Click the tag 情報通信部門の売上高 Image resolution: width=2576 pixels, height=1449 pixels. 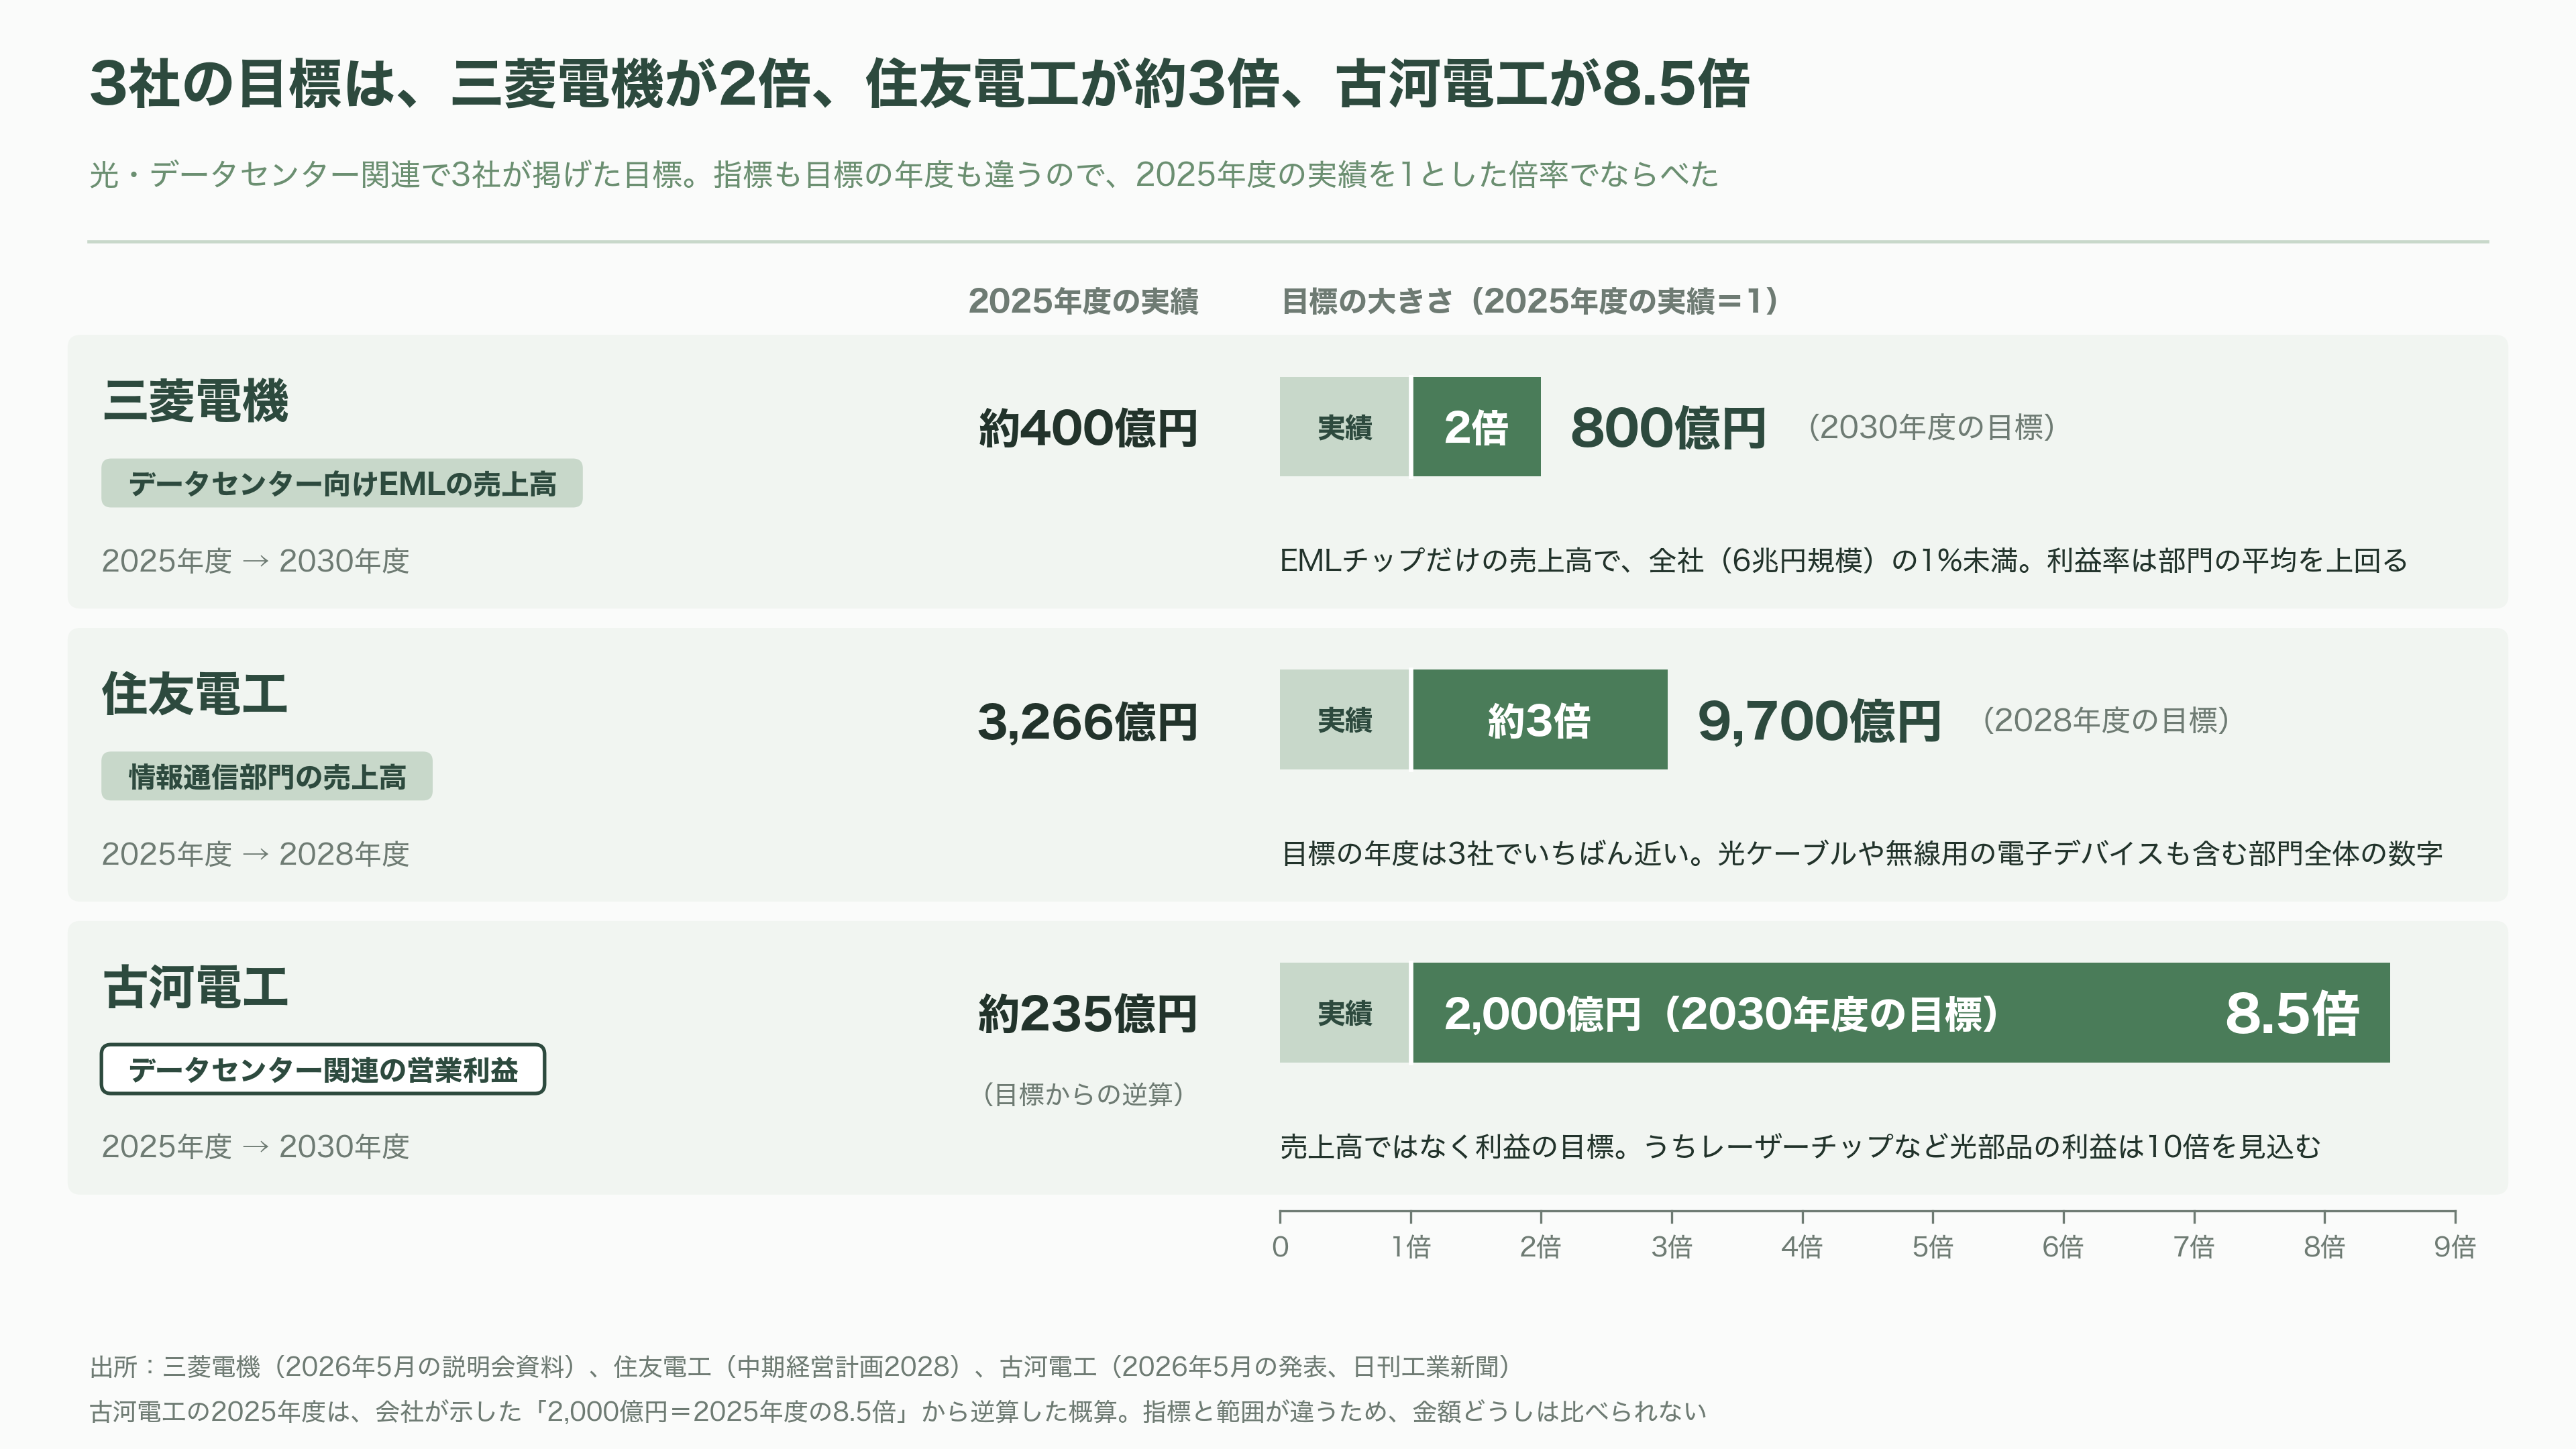(x=267, y=776)
